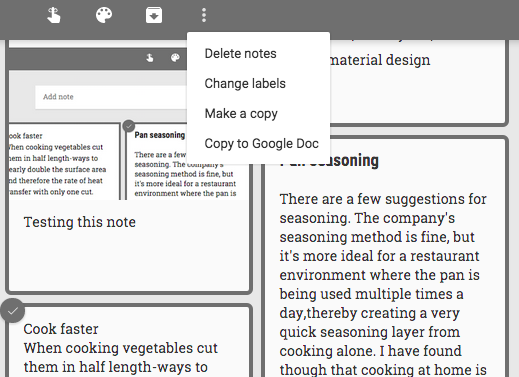519x377 pixels.
Task: Open the color palette icon in the top toolbar
Action: (104, 15)
